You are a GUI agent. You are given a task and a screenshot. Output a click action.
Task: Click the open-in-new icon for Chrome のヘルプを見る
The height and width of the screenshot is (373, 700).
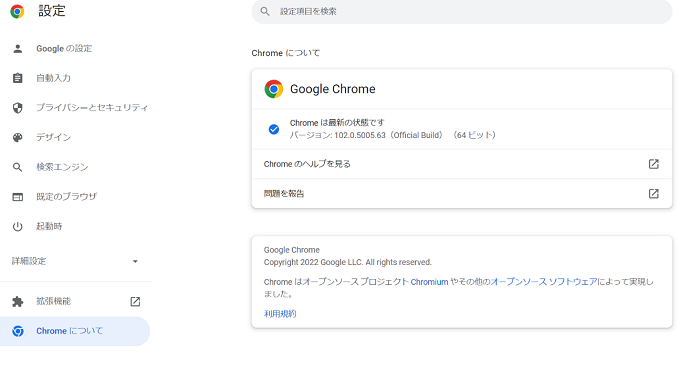coord(654,164)
